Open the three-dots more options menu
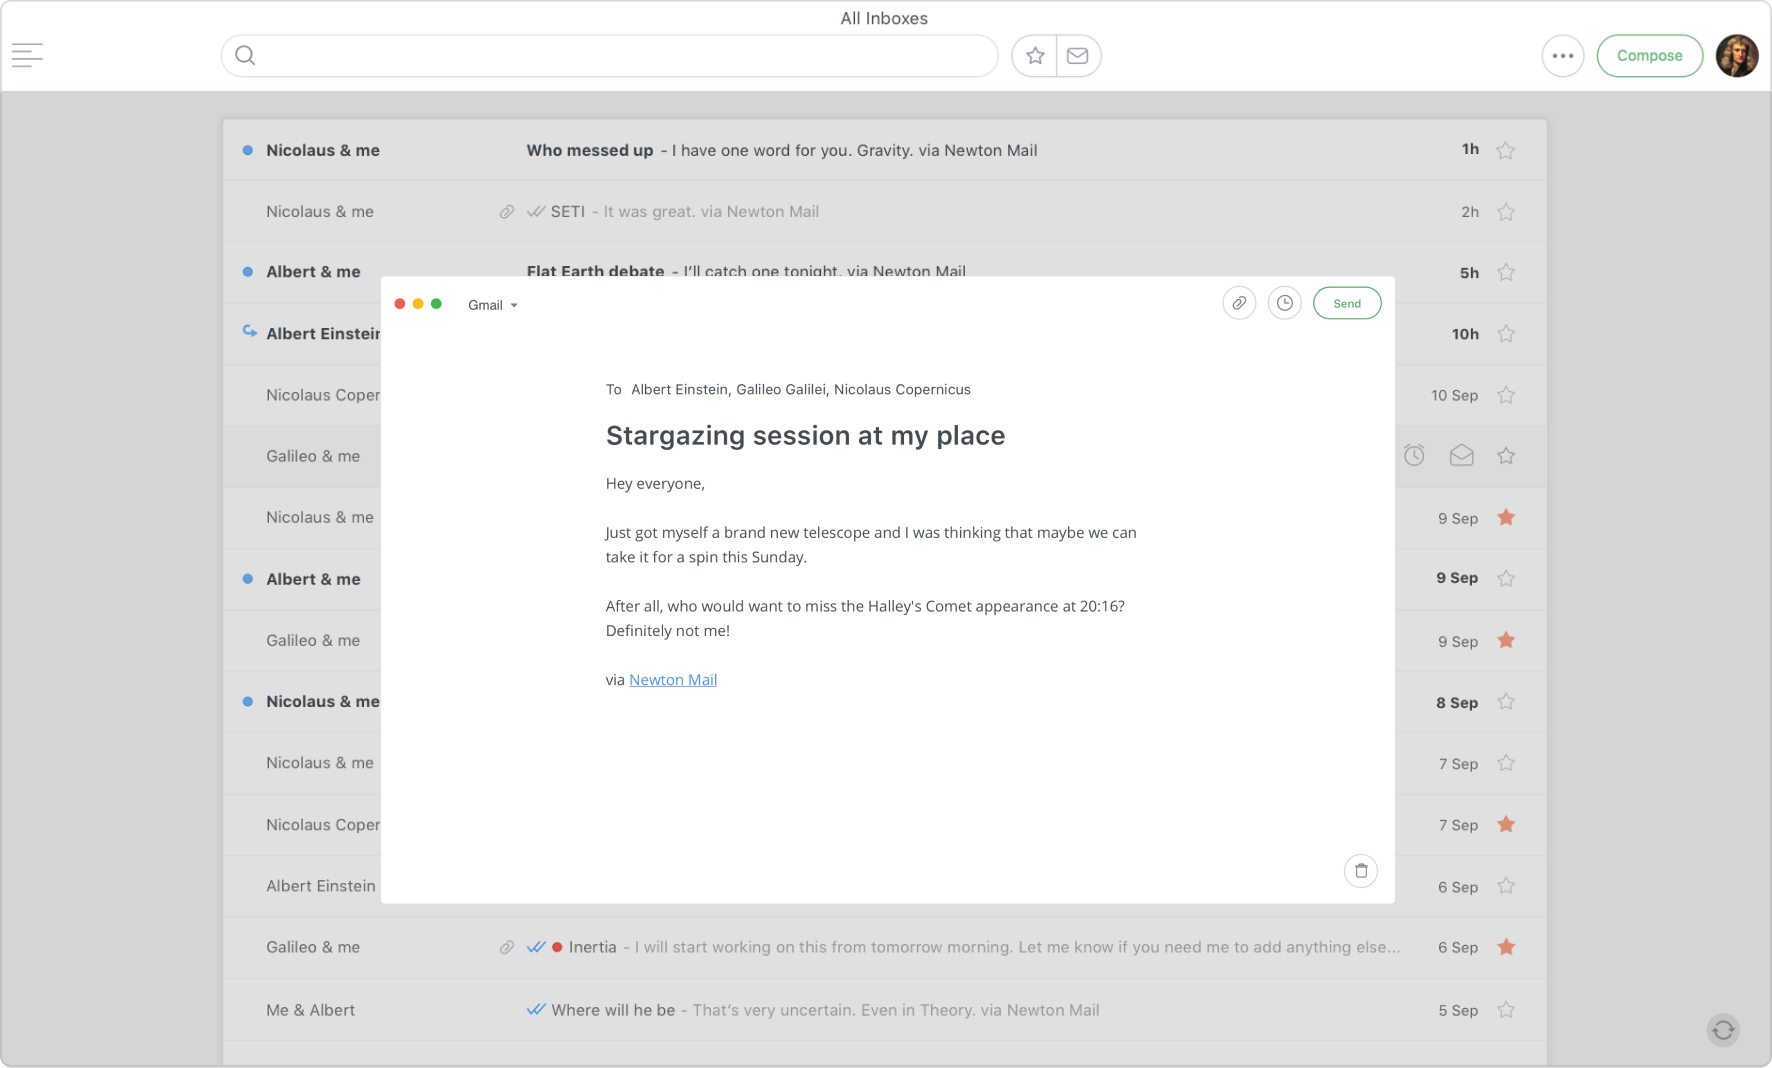Screen dimensions: 1772x1068 (1563, 56)
